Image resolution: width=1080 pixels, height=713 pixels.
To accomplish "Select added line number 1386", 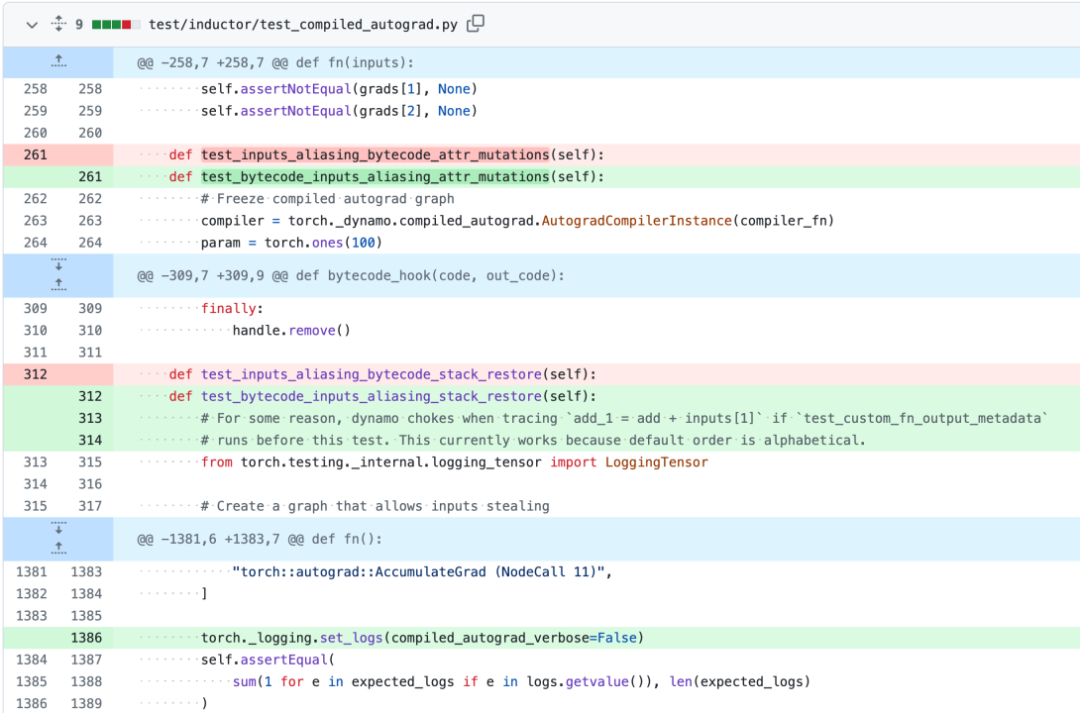I will pyautogui.click(x=86, y=638).
